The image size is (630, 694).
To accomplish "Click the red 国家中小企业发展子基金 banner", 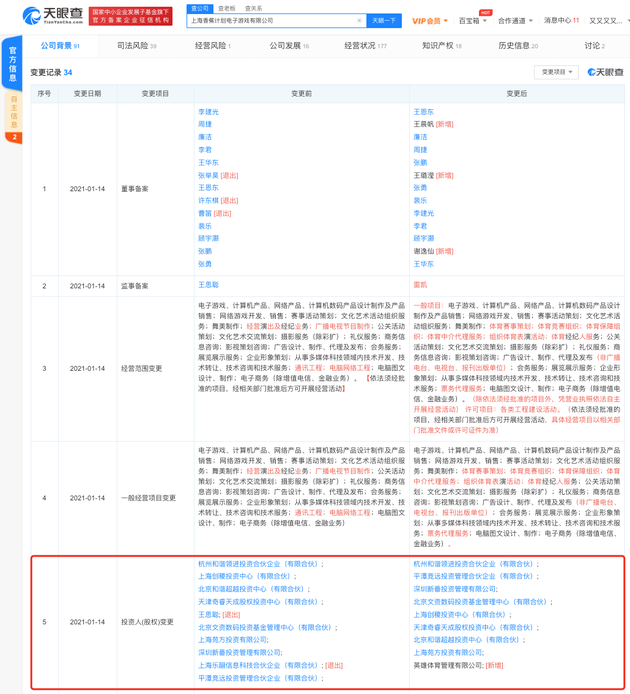I will (131, 16).
